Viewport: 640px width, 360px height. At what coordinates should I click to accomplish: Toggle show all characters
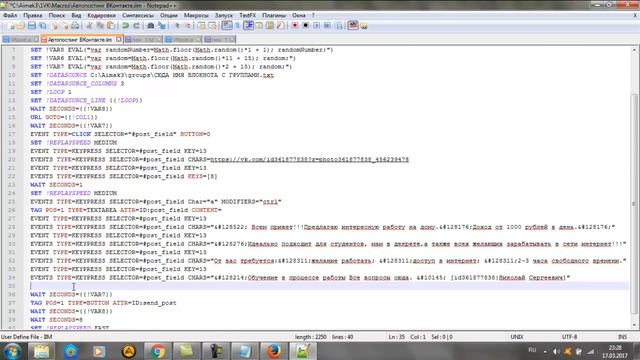[x=238, y=26]
